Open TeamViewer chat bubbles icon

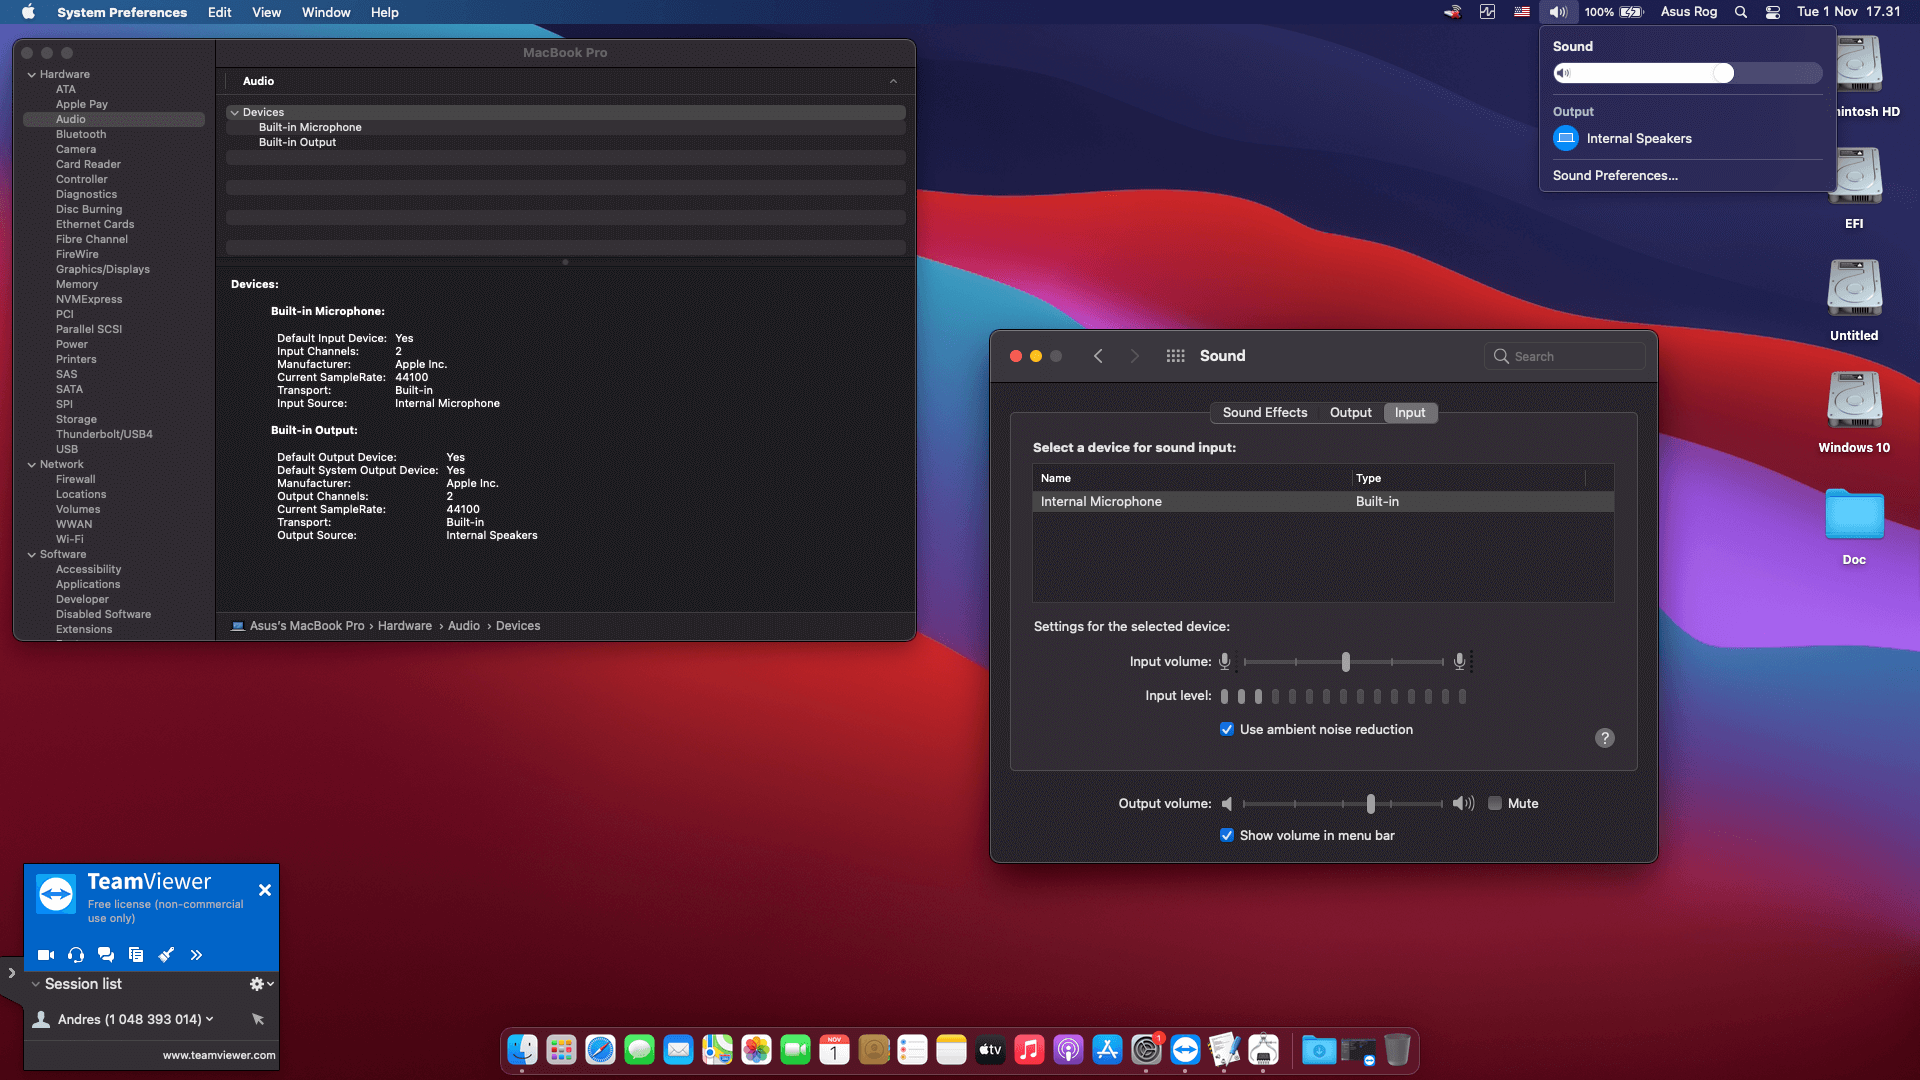pos(106,955)
